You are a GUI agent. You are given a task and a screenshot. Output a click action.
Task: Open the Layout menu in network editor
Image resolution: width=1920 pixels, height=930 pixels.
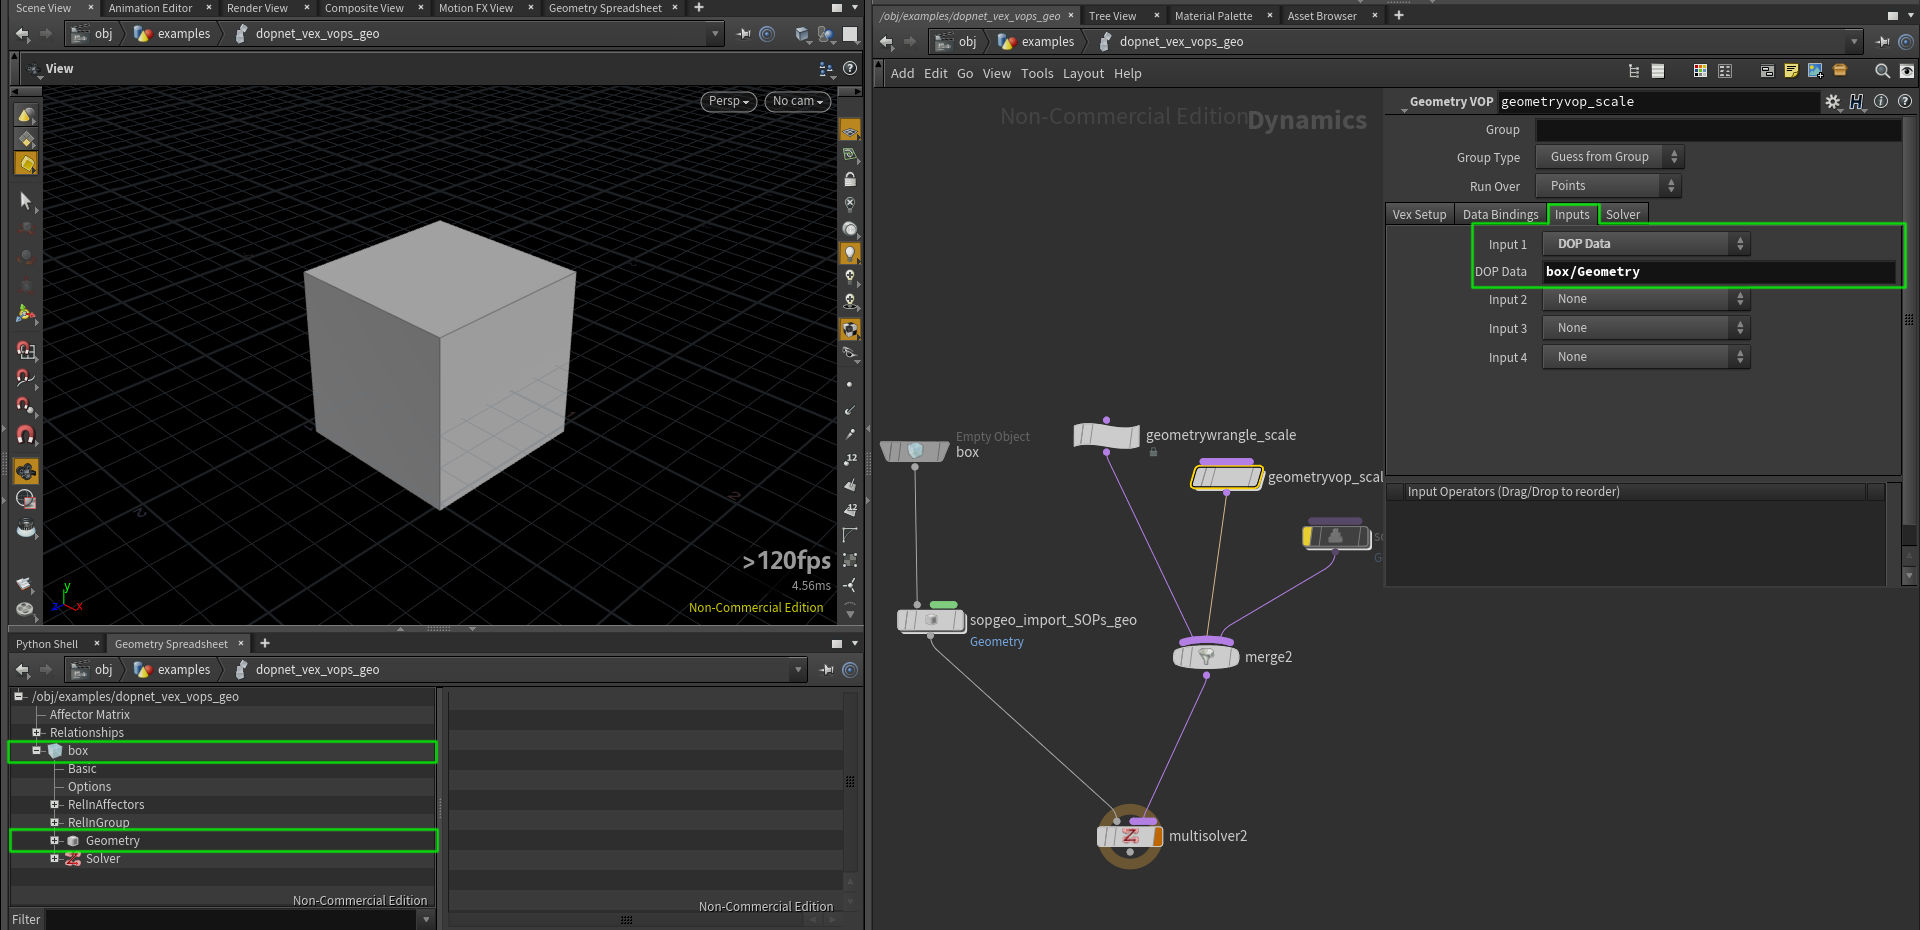coord(1083,74)
